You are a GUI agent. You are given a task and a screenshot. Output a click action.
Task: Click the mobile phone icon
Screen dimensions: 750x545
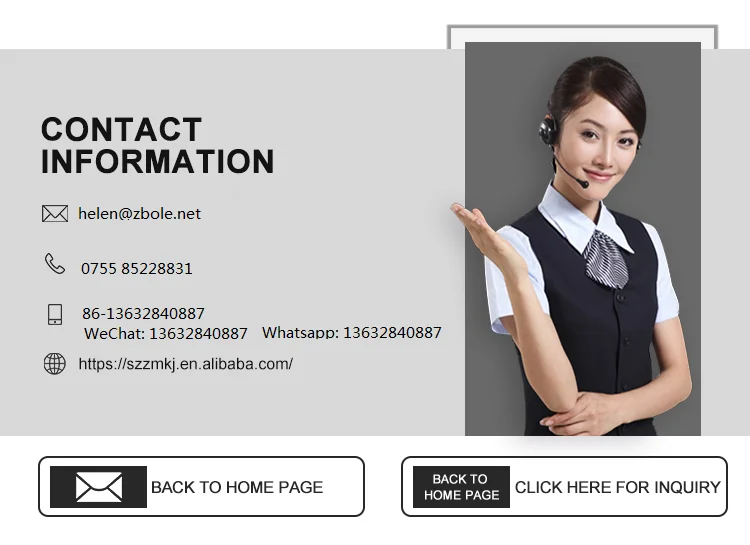point(55,314)
